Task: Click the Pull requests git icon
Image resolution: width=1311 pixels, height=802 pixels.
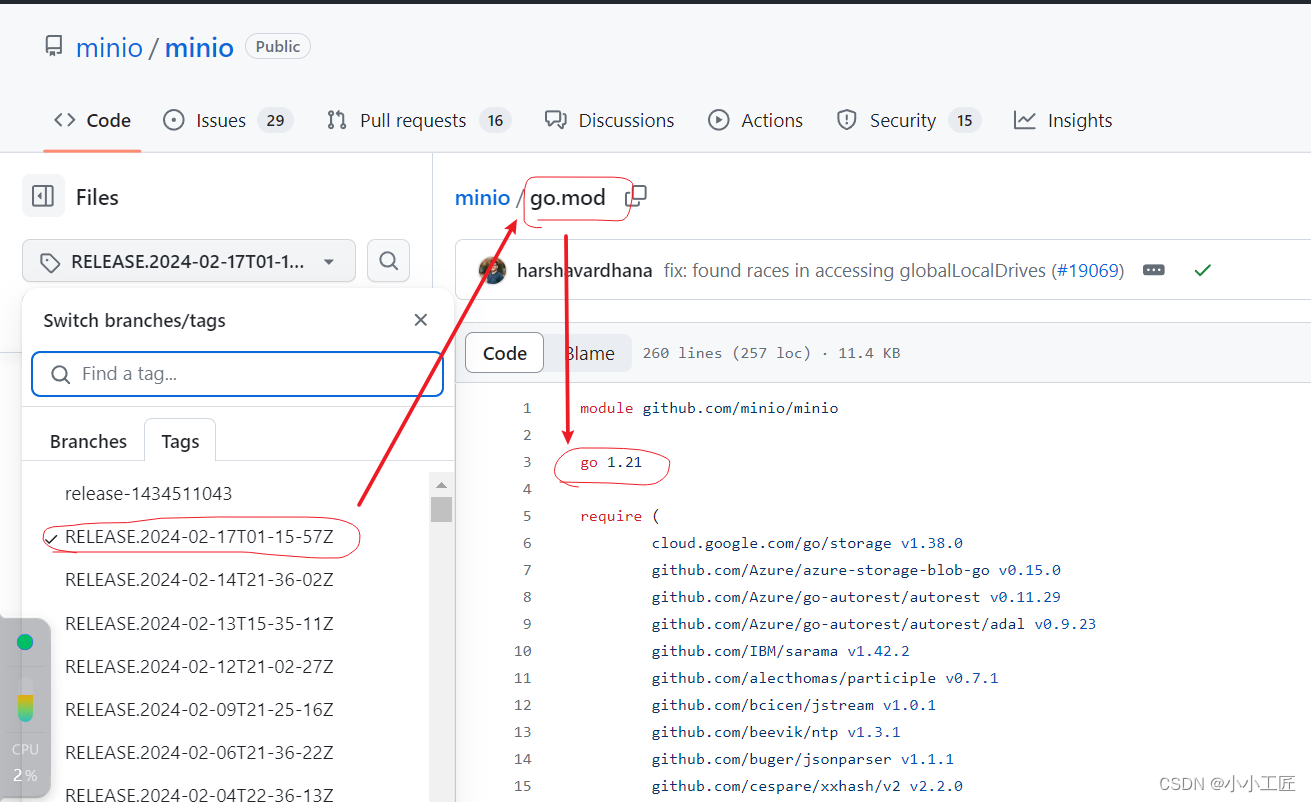Action: 337,120
